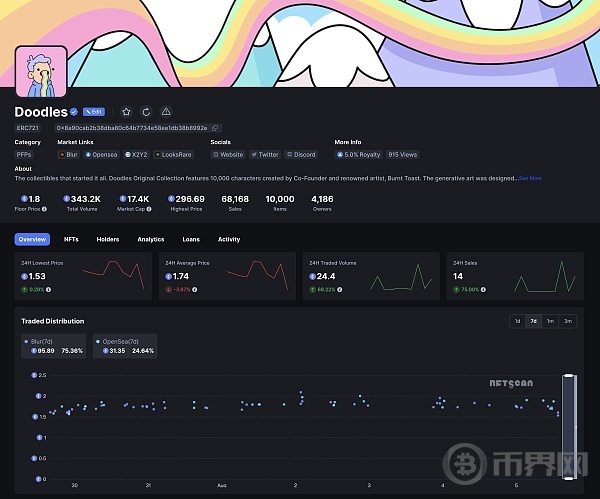The image size is (600, 499).
Task: Select the 1d time range
Action: [517, 321]
